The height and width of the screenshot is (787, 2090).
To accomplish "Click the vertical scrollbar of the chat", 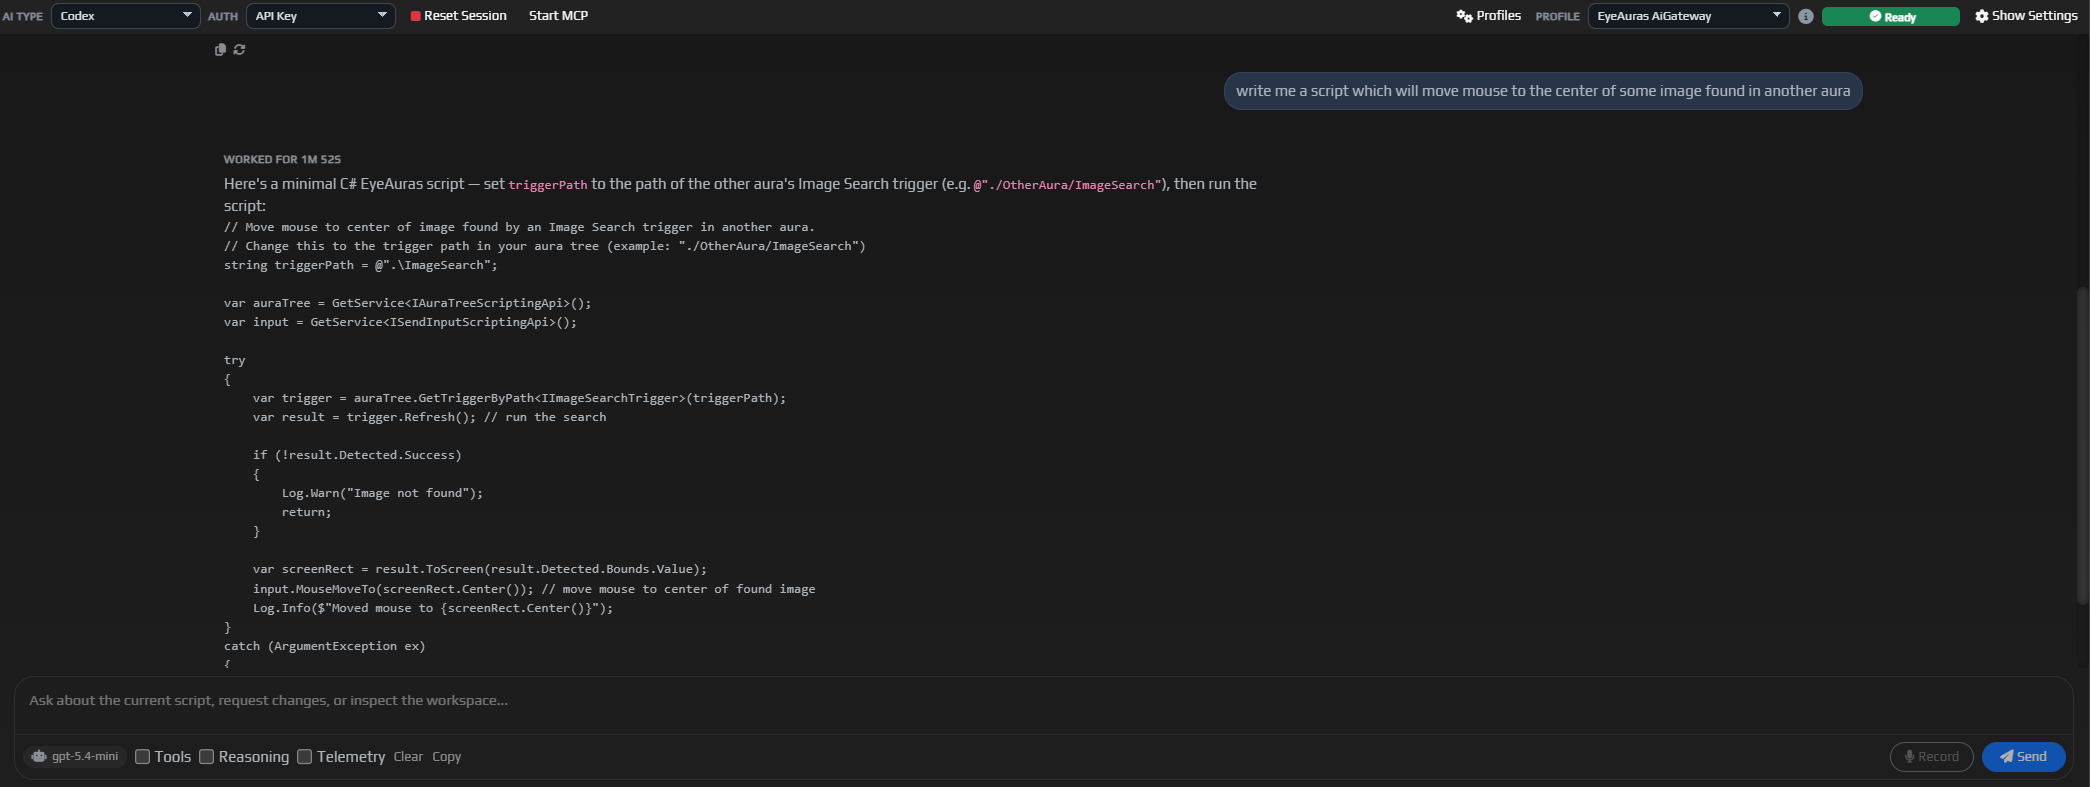I will pos(2082,445).
